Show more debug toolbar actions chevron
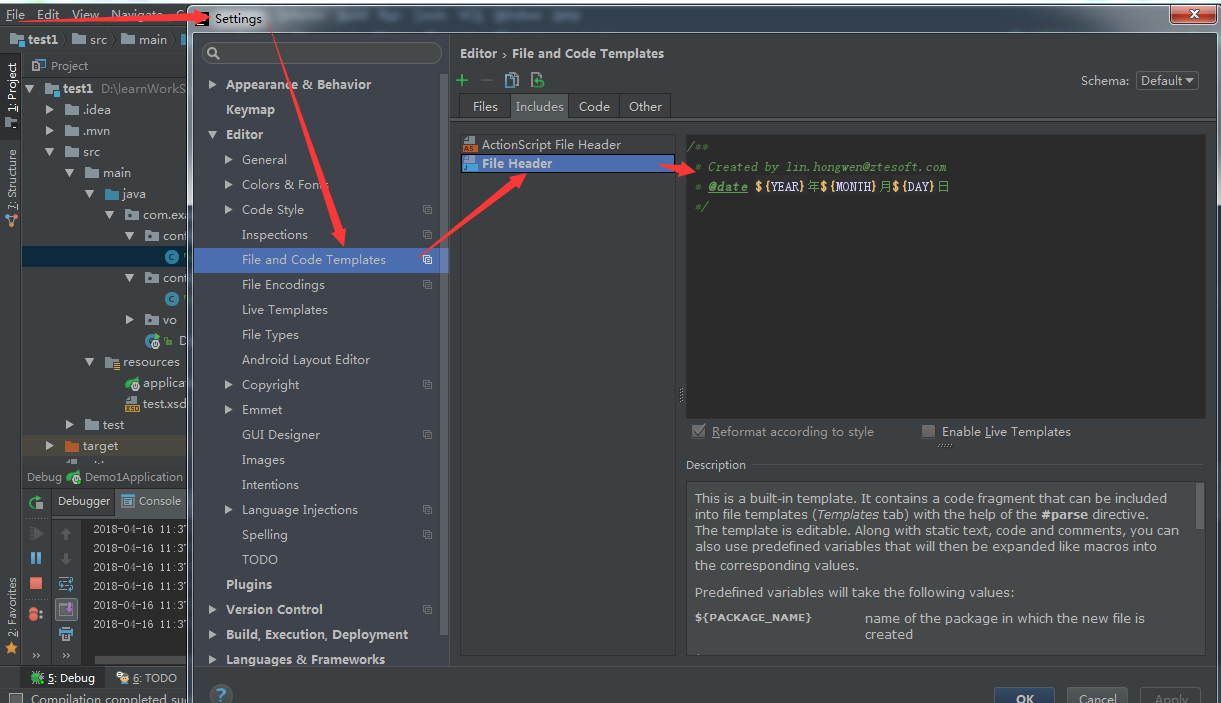 [x=36, y=656]
